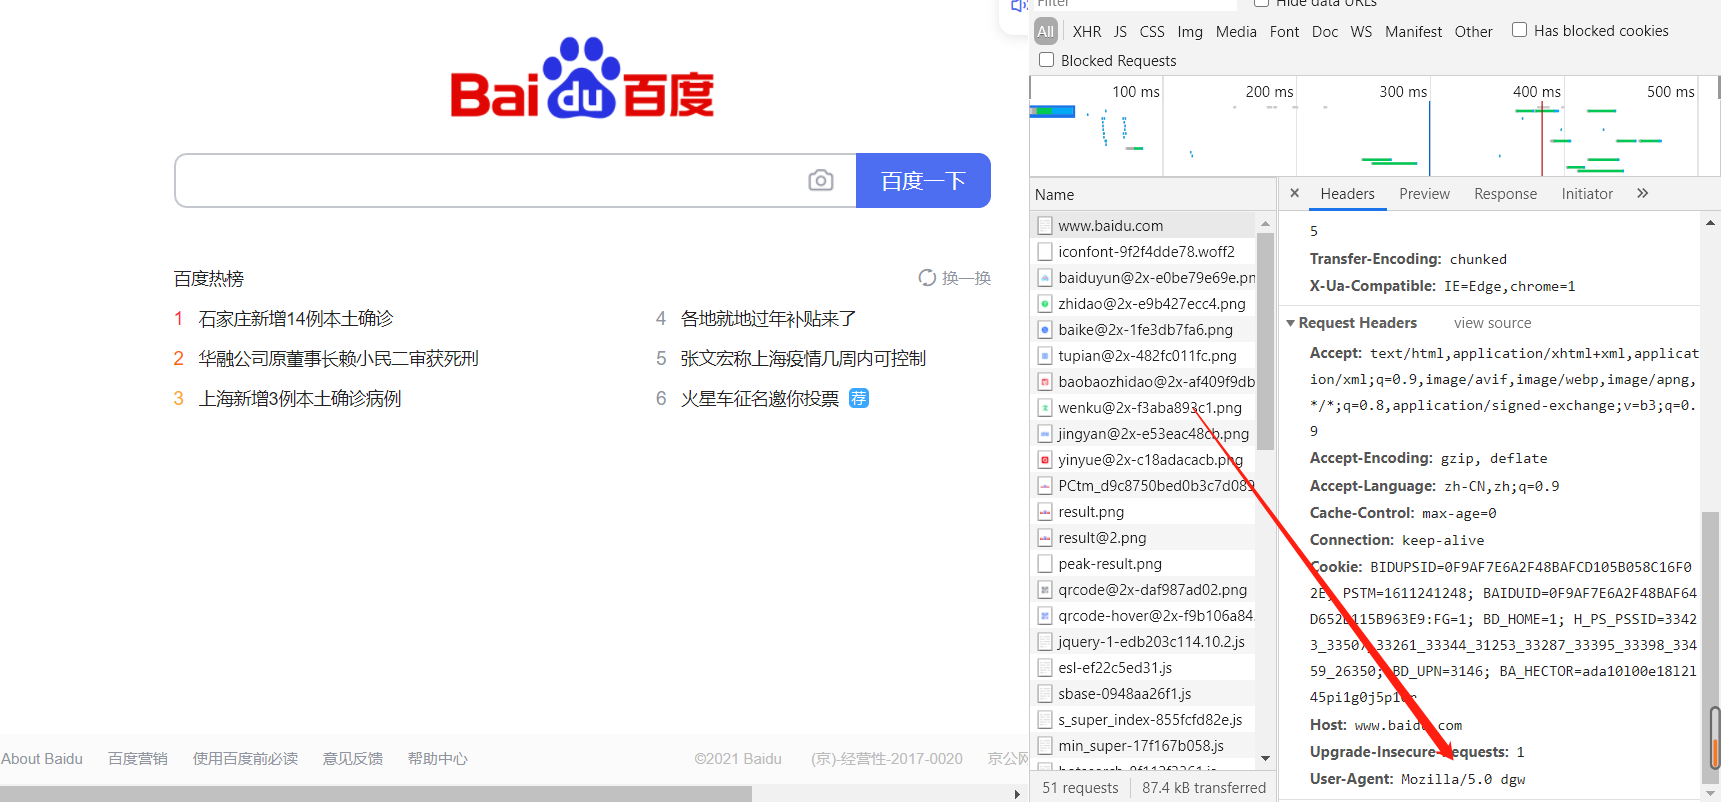Screen dimensions: 1721x802
Task: Switch to the Preview tab
Action: (1424, 194)
